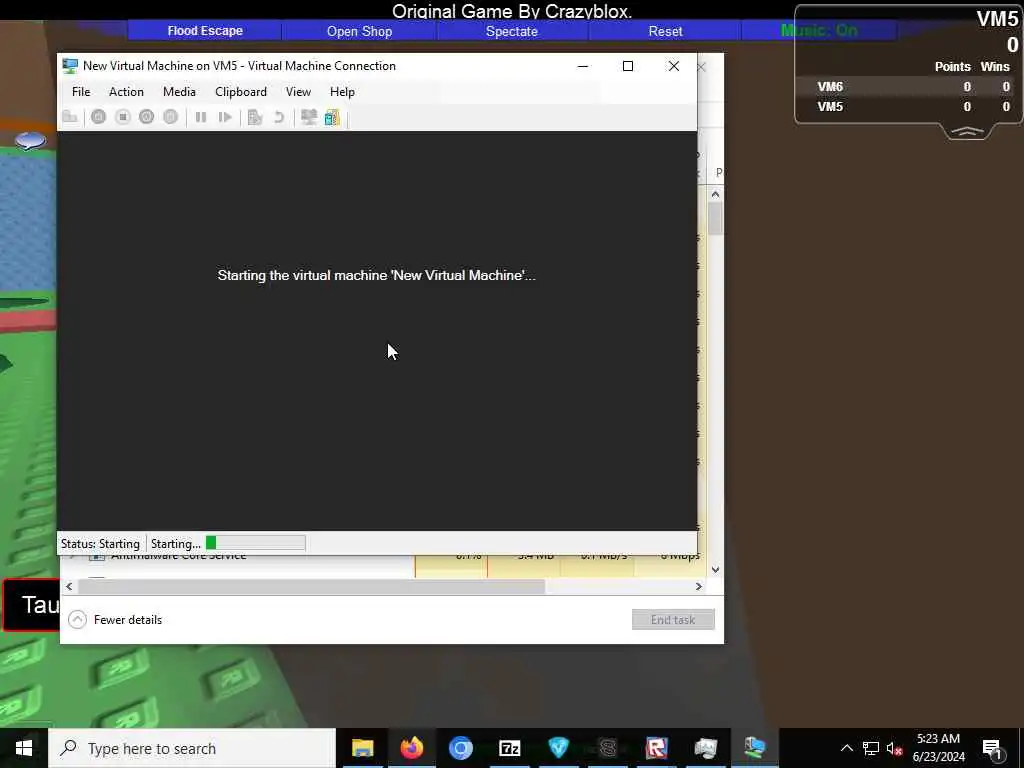This screenshot has height=768, width=1024.
Task: Click the 'Status: Starting' status bar text
Action: pyautogui.click(x=100, y=543)
